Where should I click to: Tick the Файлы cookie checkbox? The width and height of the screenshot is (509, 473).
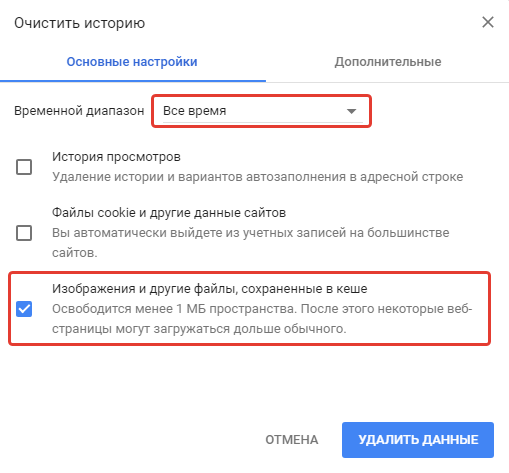[x=24, y=233]
